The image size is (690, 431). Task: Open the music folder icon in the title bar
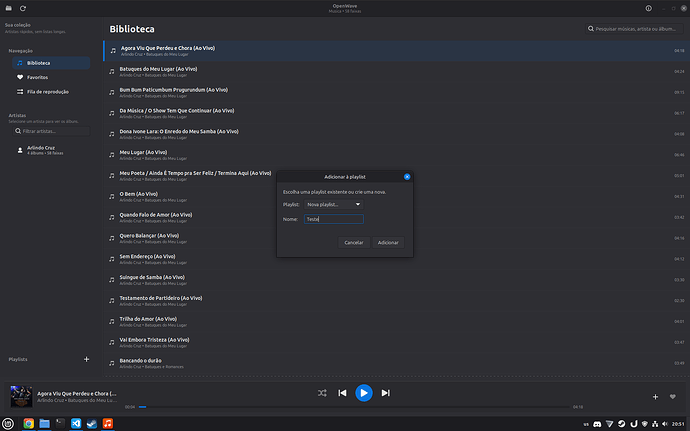9,8
